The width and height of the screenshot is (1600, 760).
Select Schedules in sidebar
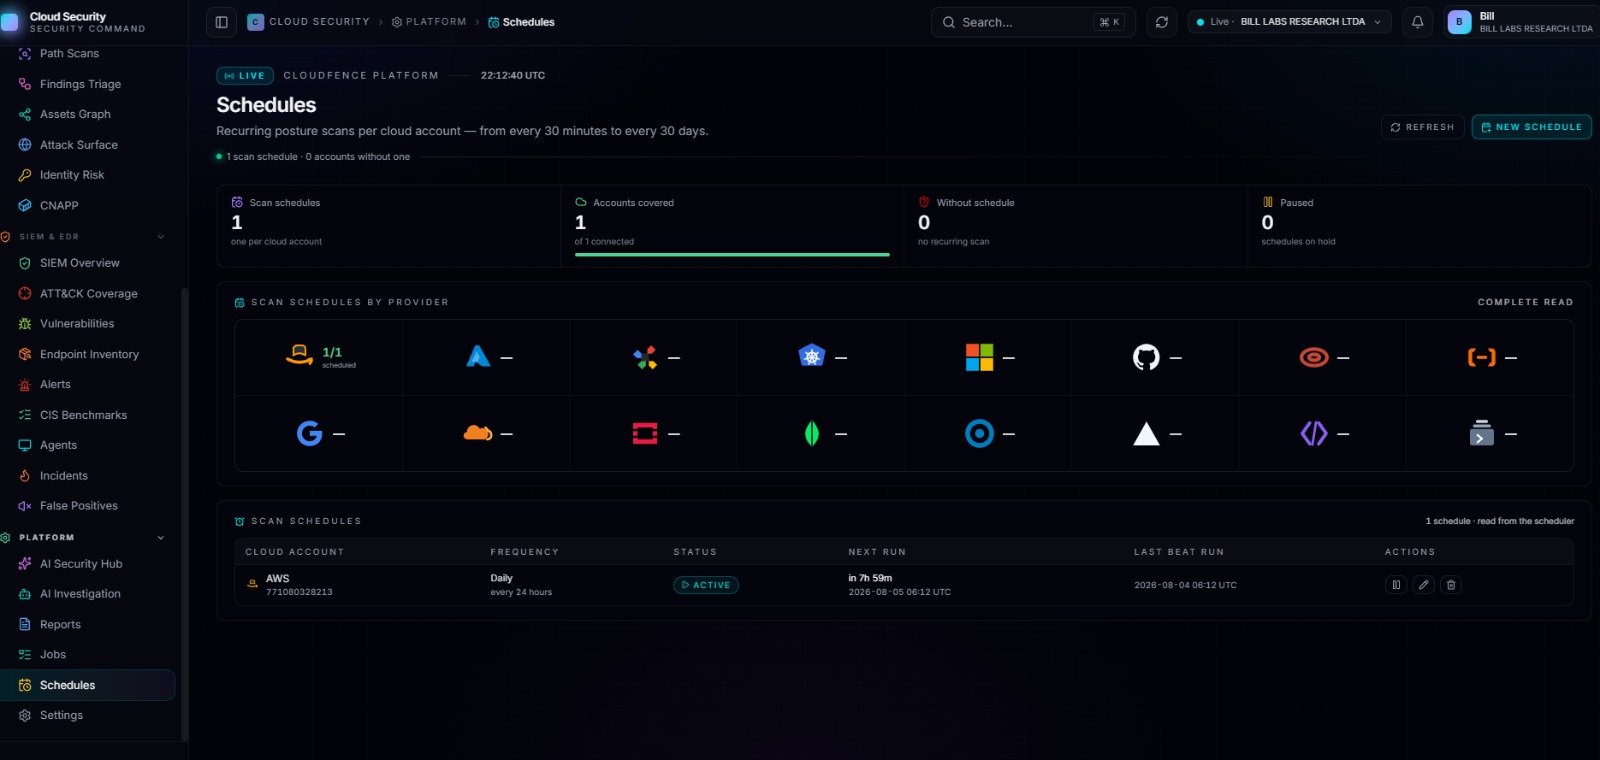88,685
